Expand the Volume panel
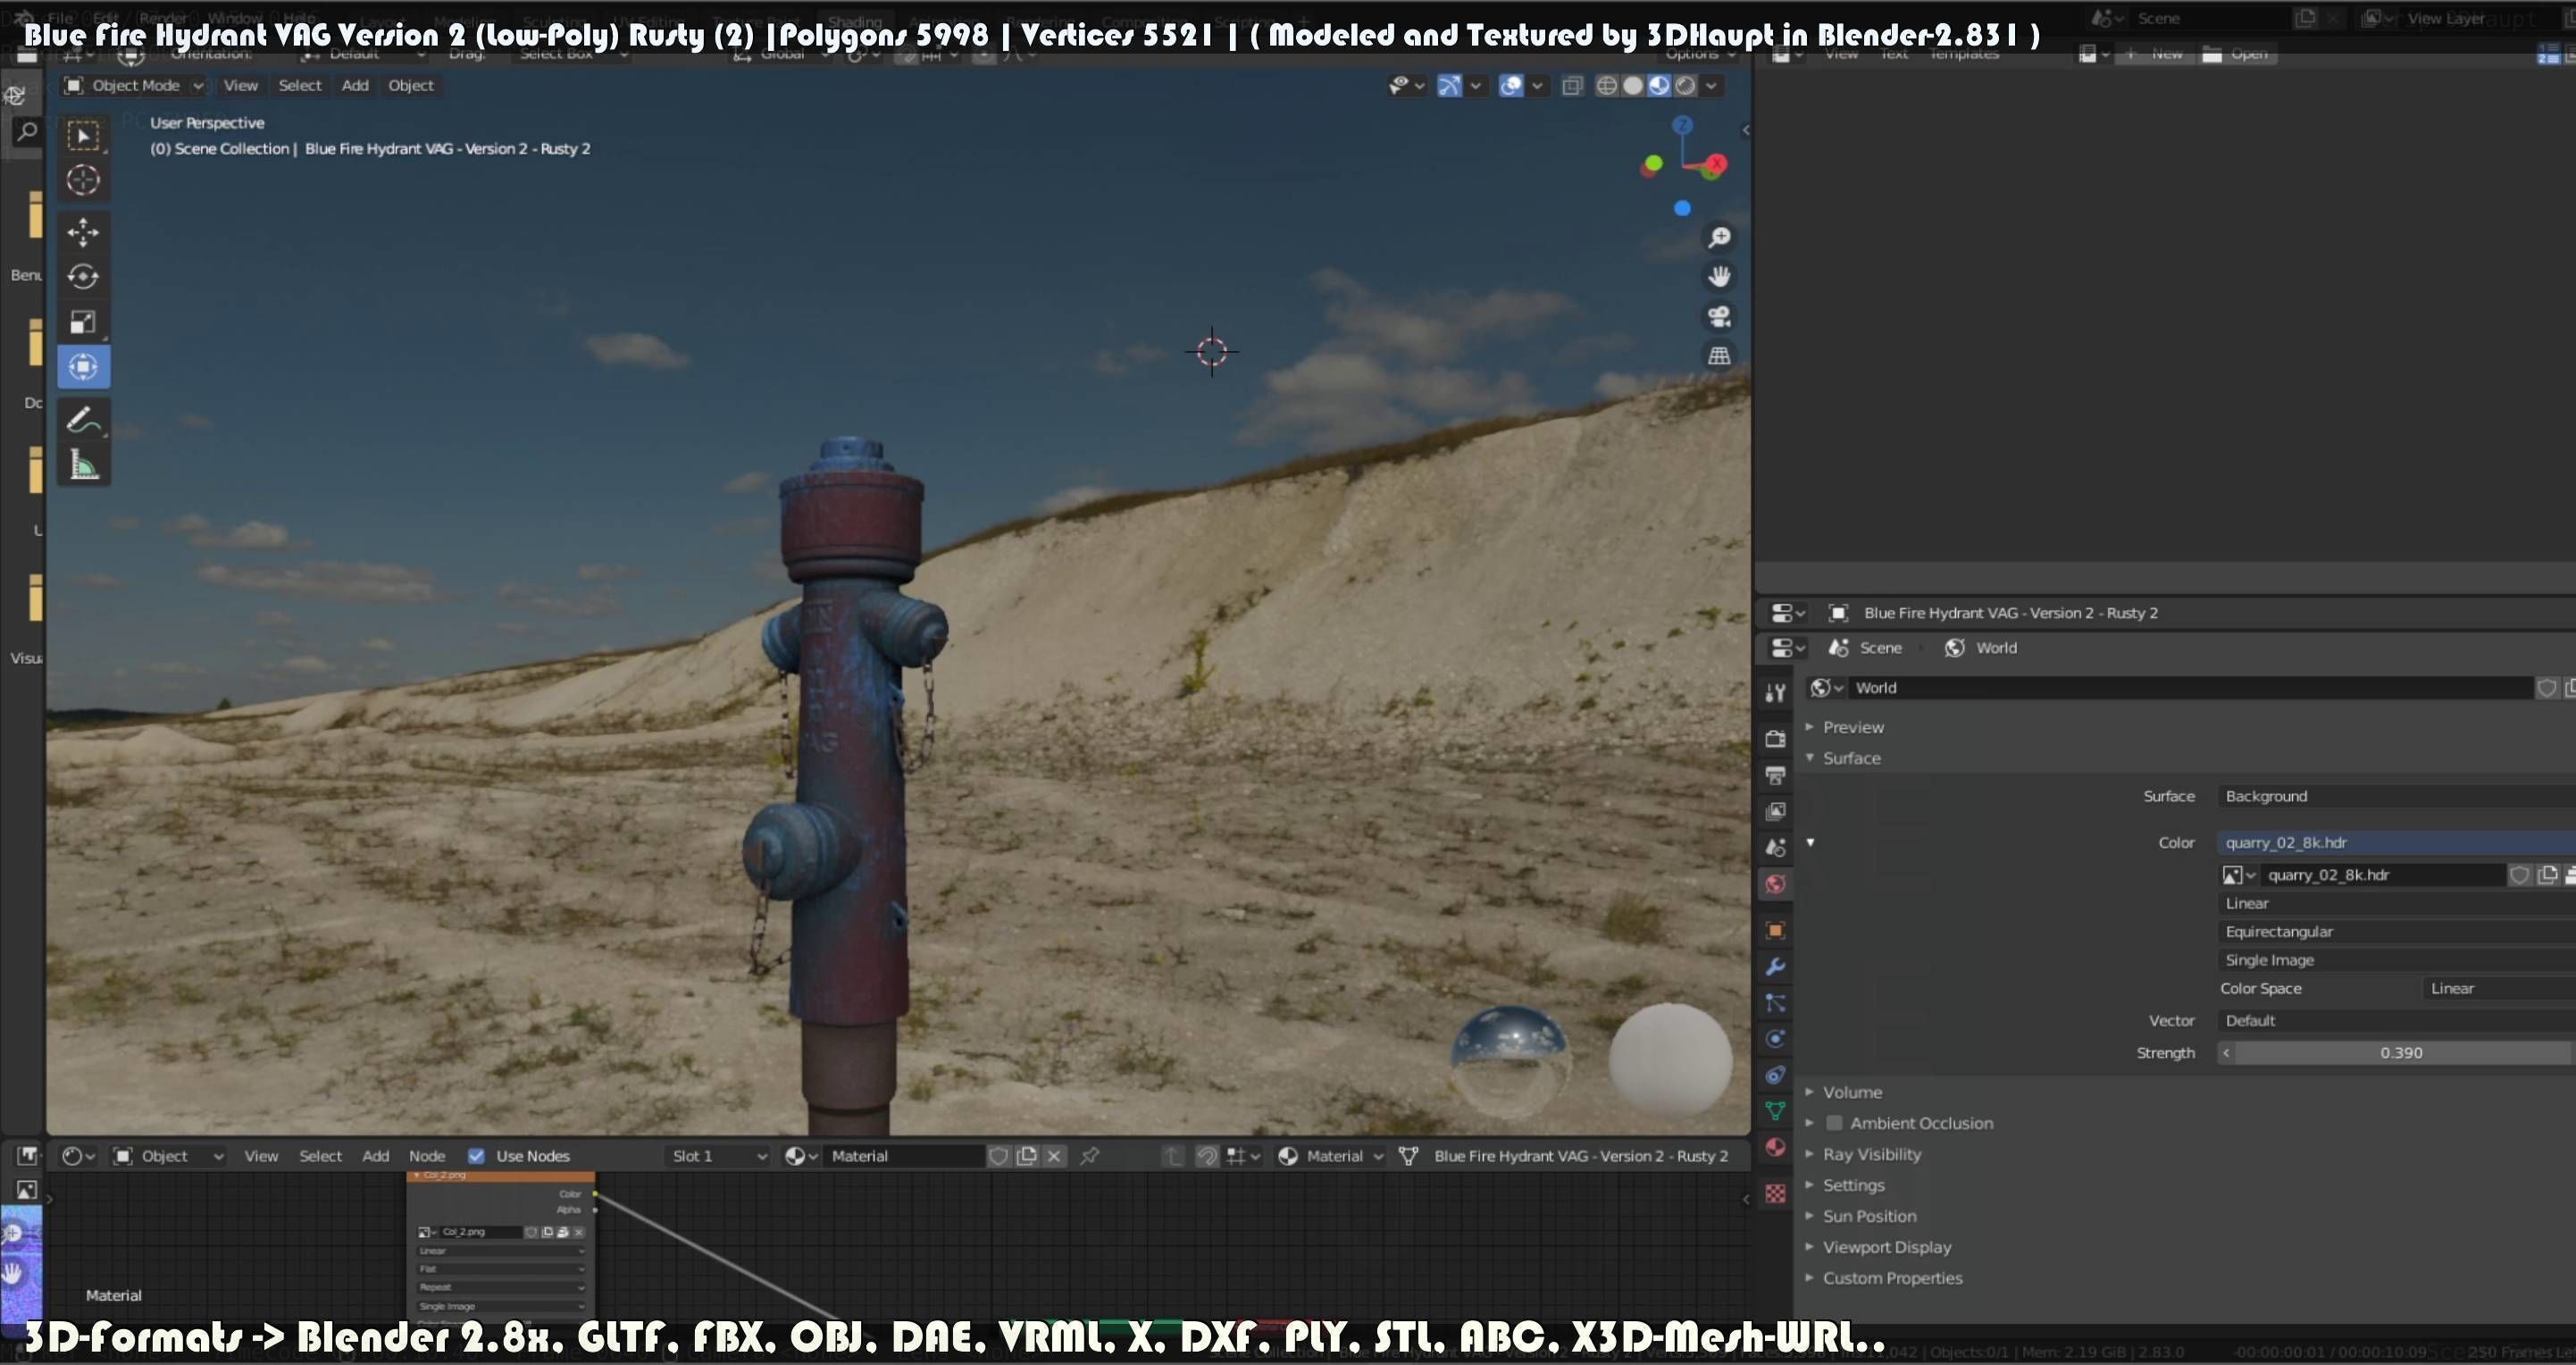This screenshot has height=1365, width=2576. [1851, 1092]
